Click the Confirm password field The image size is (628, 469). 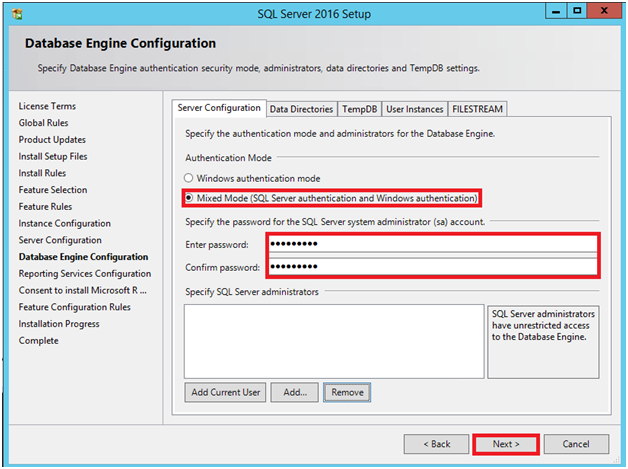(432, 267)
